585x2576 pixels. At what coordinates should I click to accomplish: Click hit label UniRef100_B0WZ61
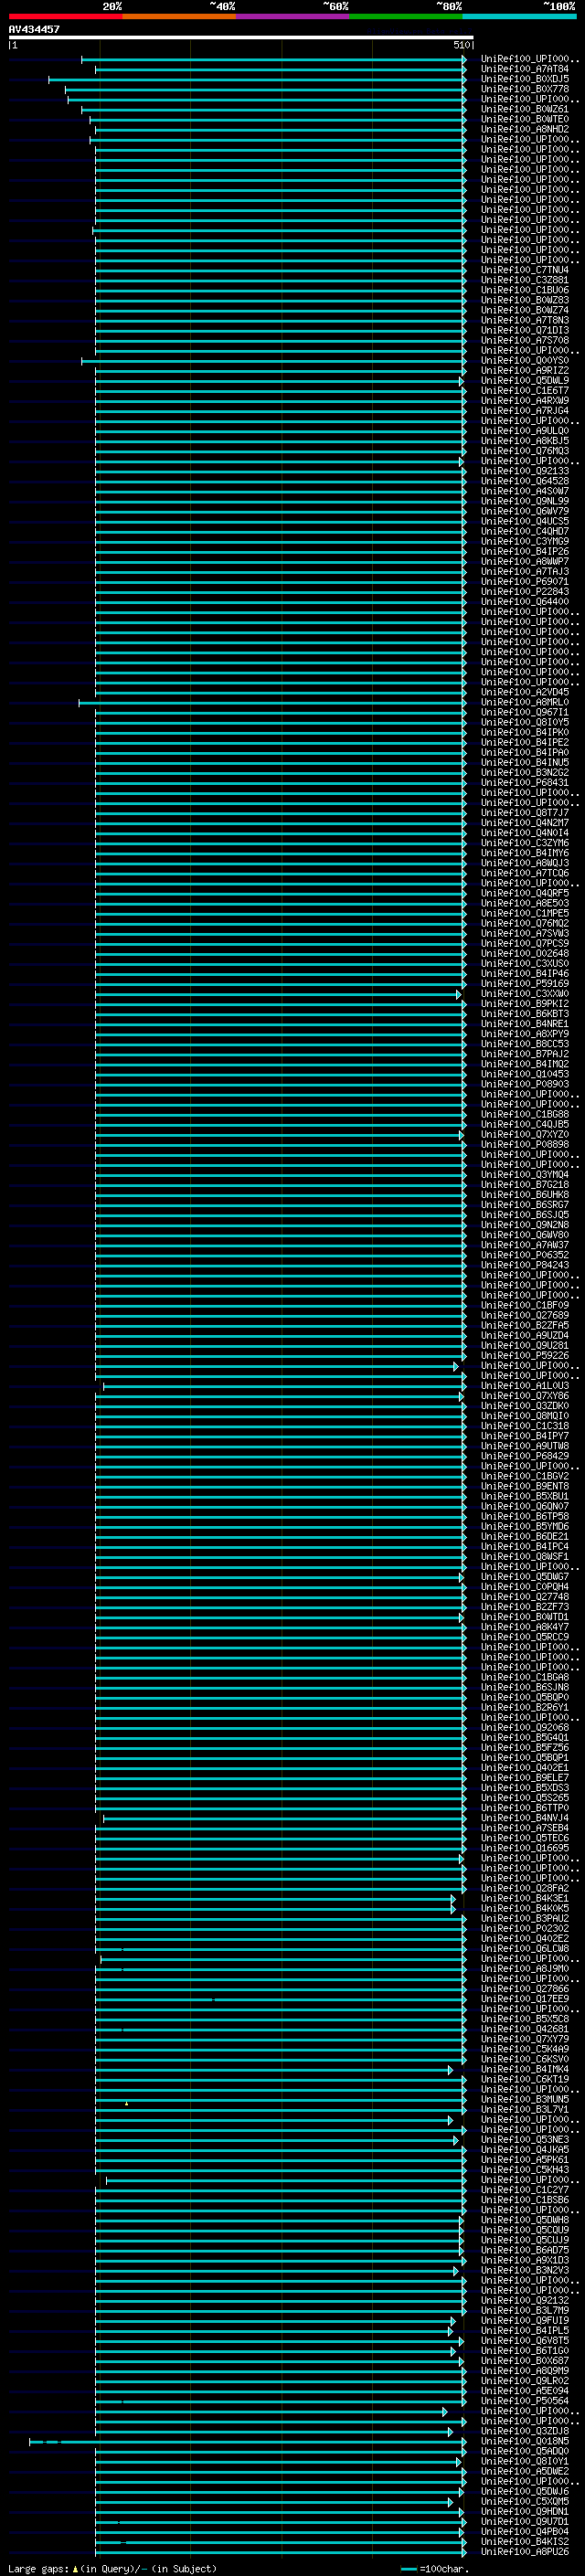click(x=524, y=109)
